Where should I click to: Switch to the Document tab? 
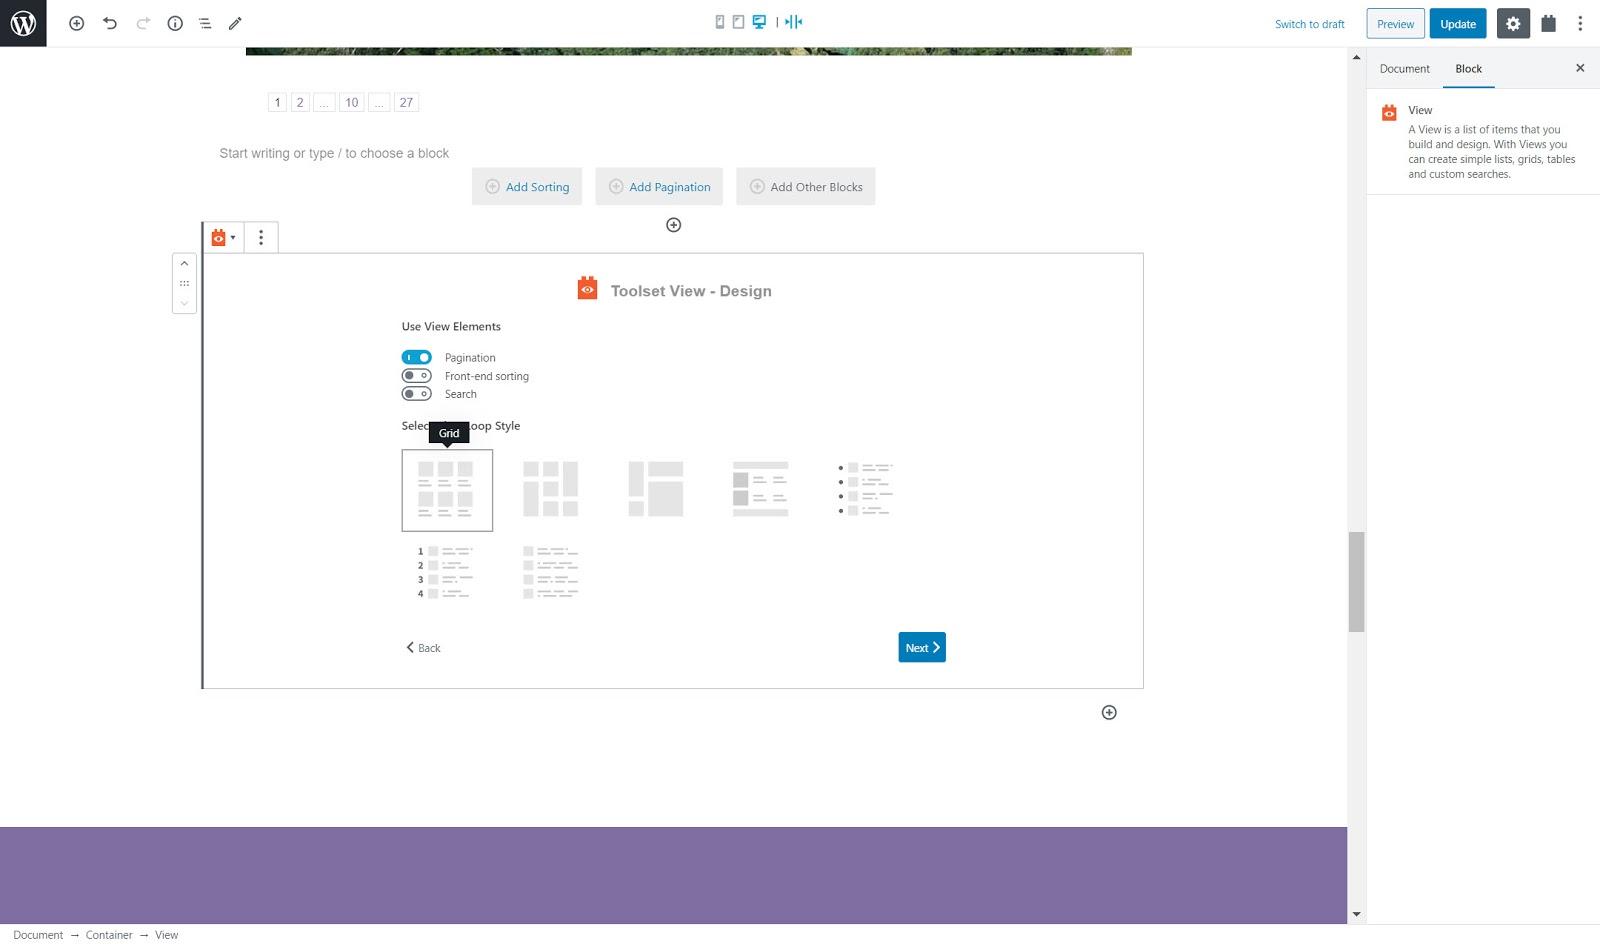tap(1404, 69)
